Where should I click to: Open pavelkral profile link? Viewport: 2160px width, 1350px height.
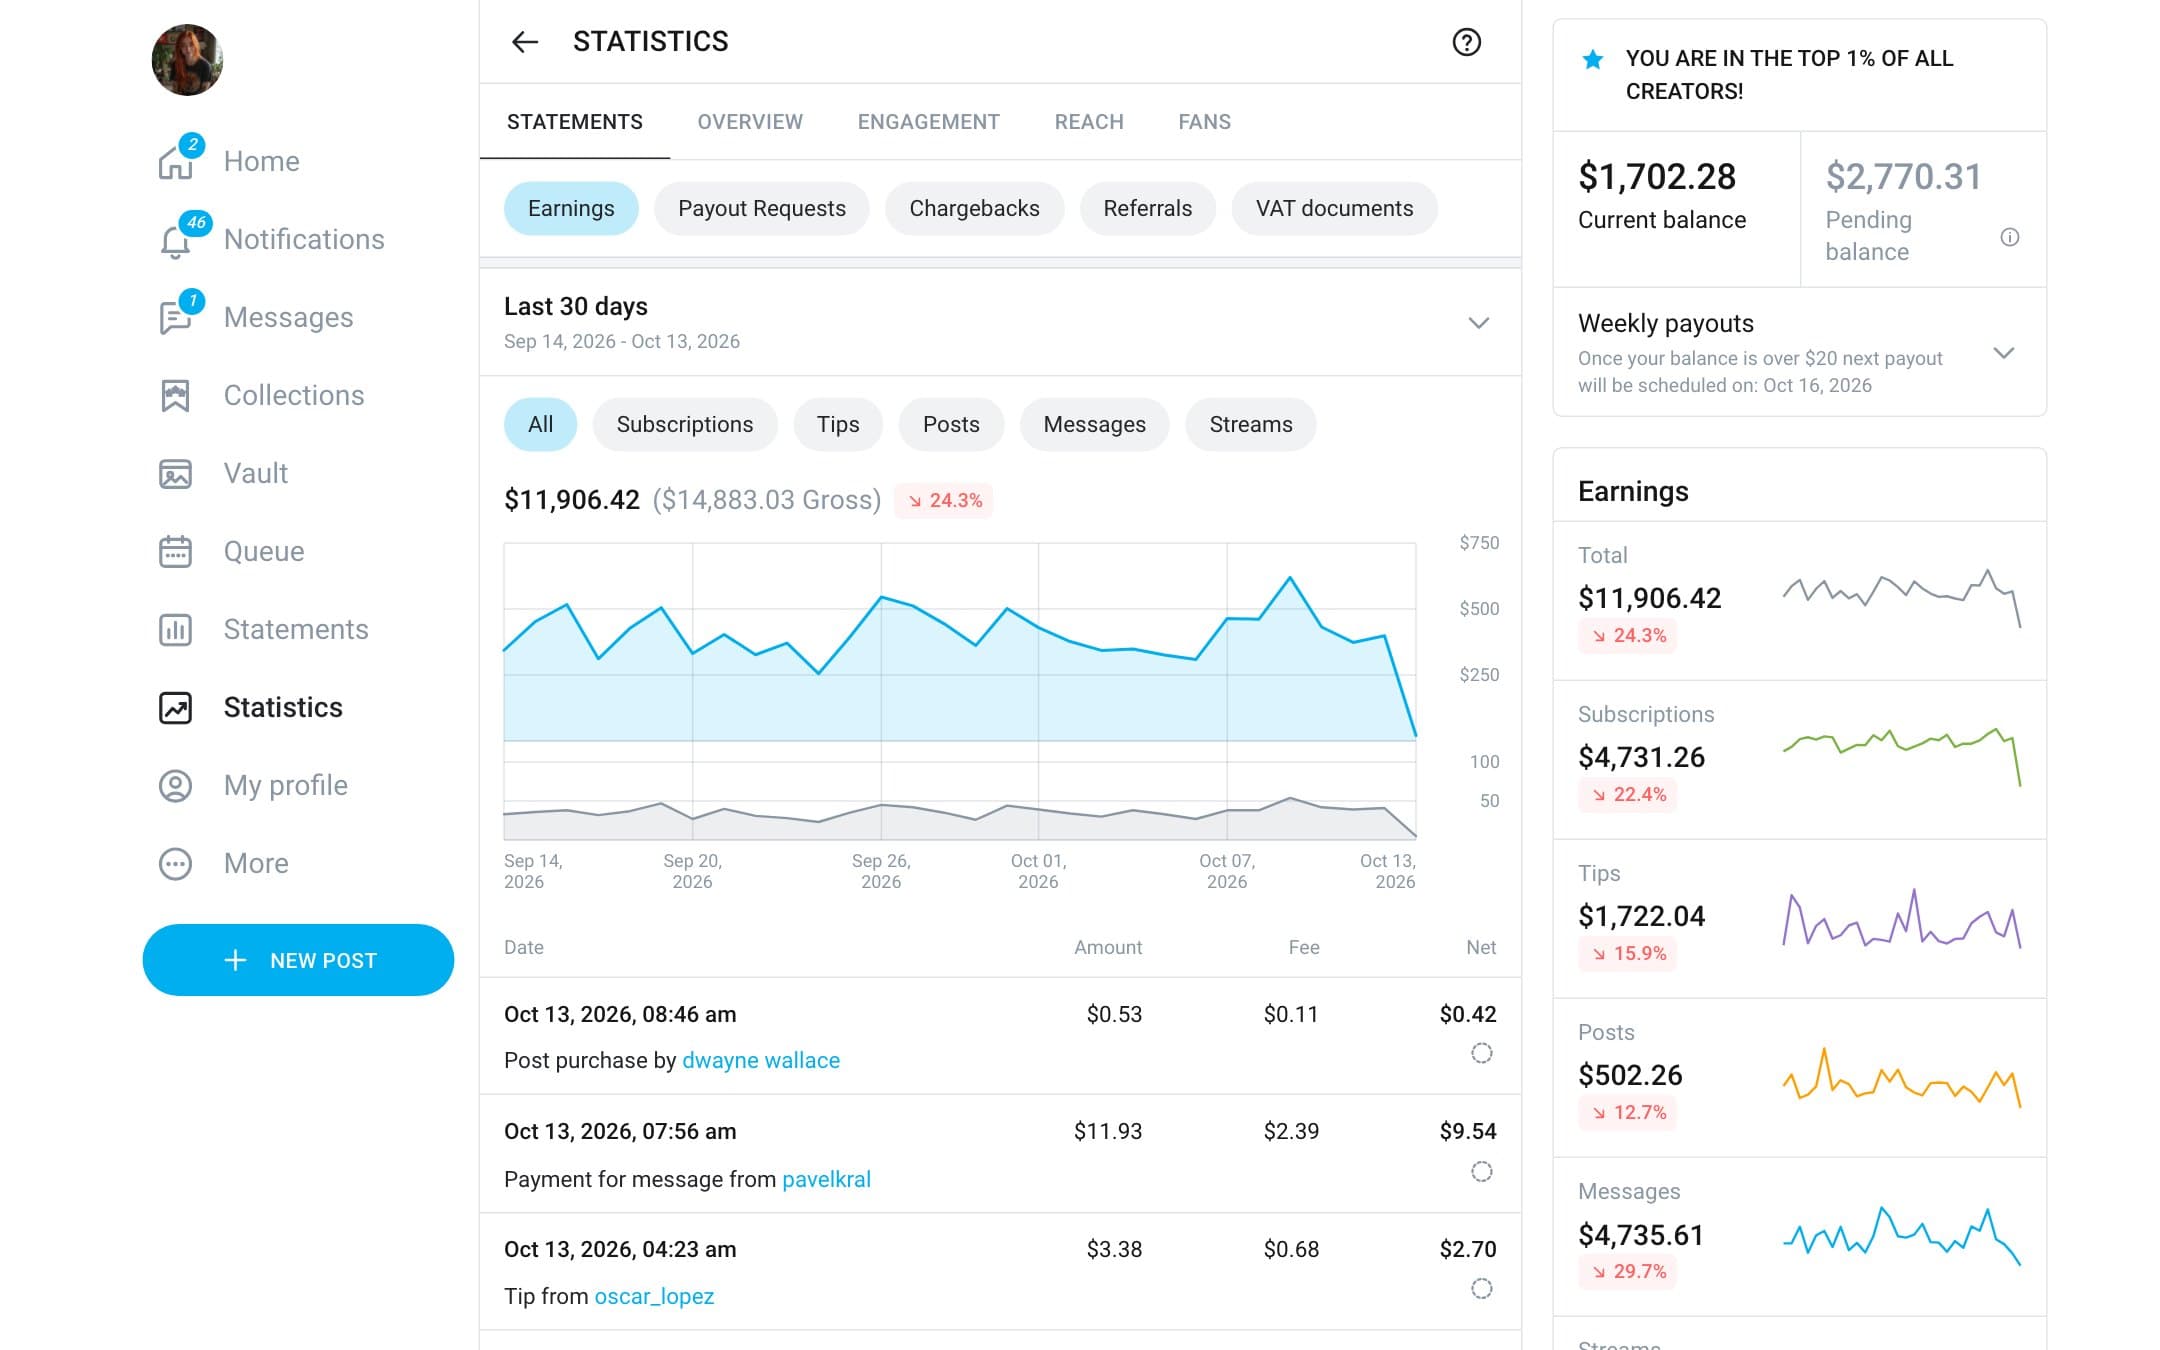pos(826,1180)
